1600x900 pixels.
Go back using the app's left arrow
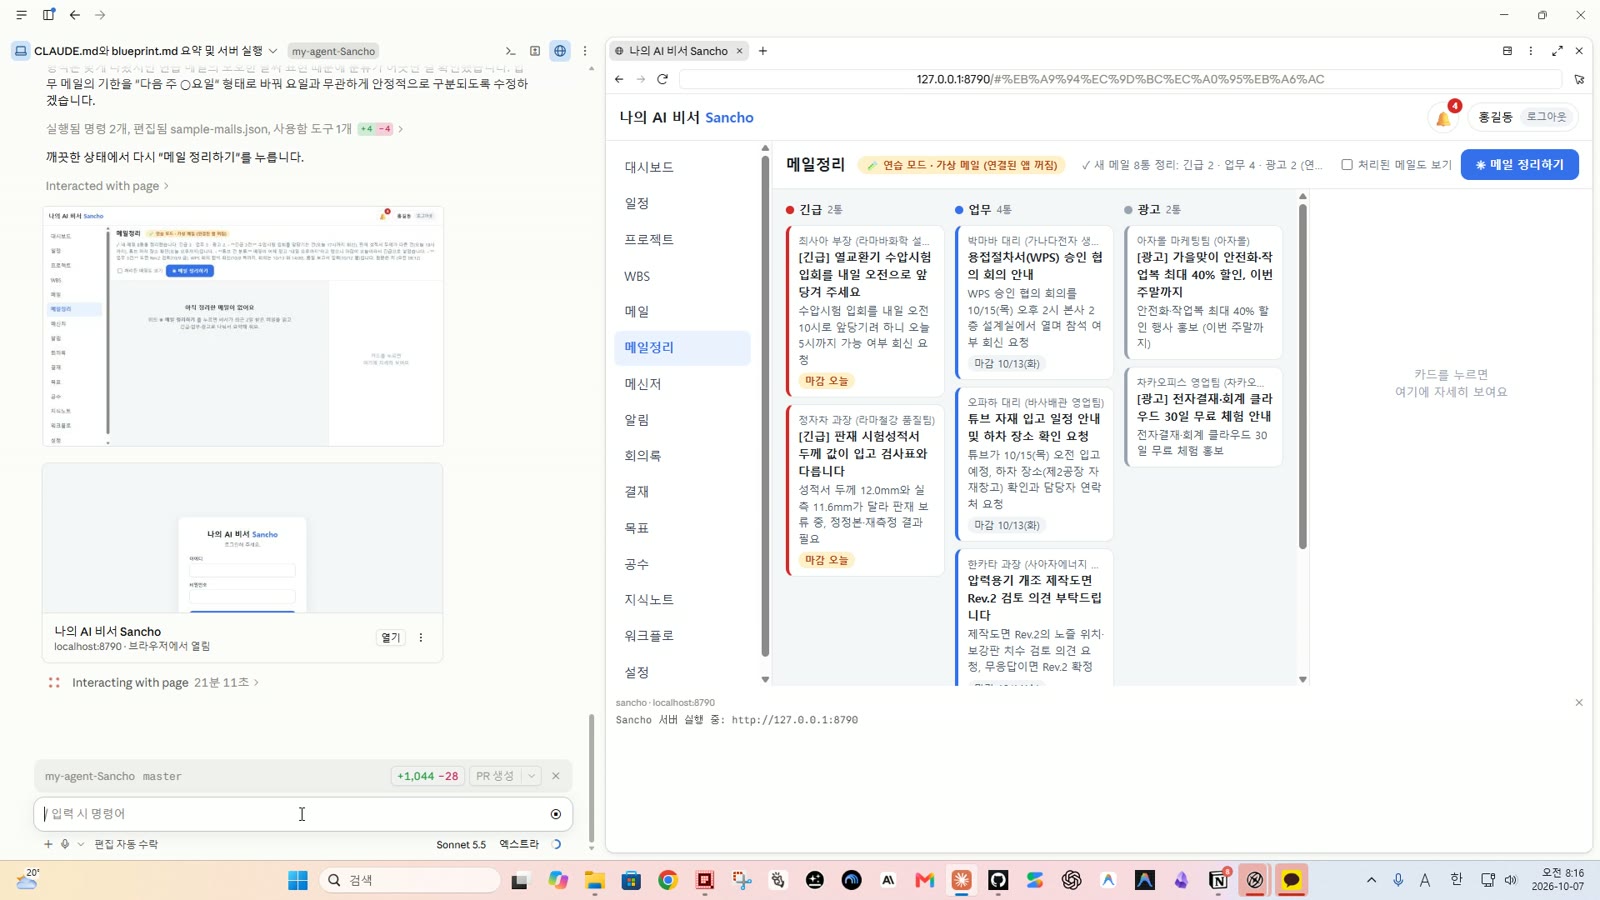tap(75, 15)
